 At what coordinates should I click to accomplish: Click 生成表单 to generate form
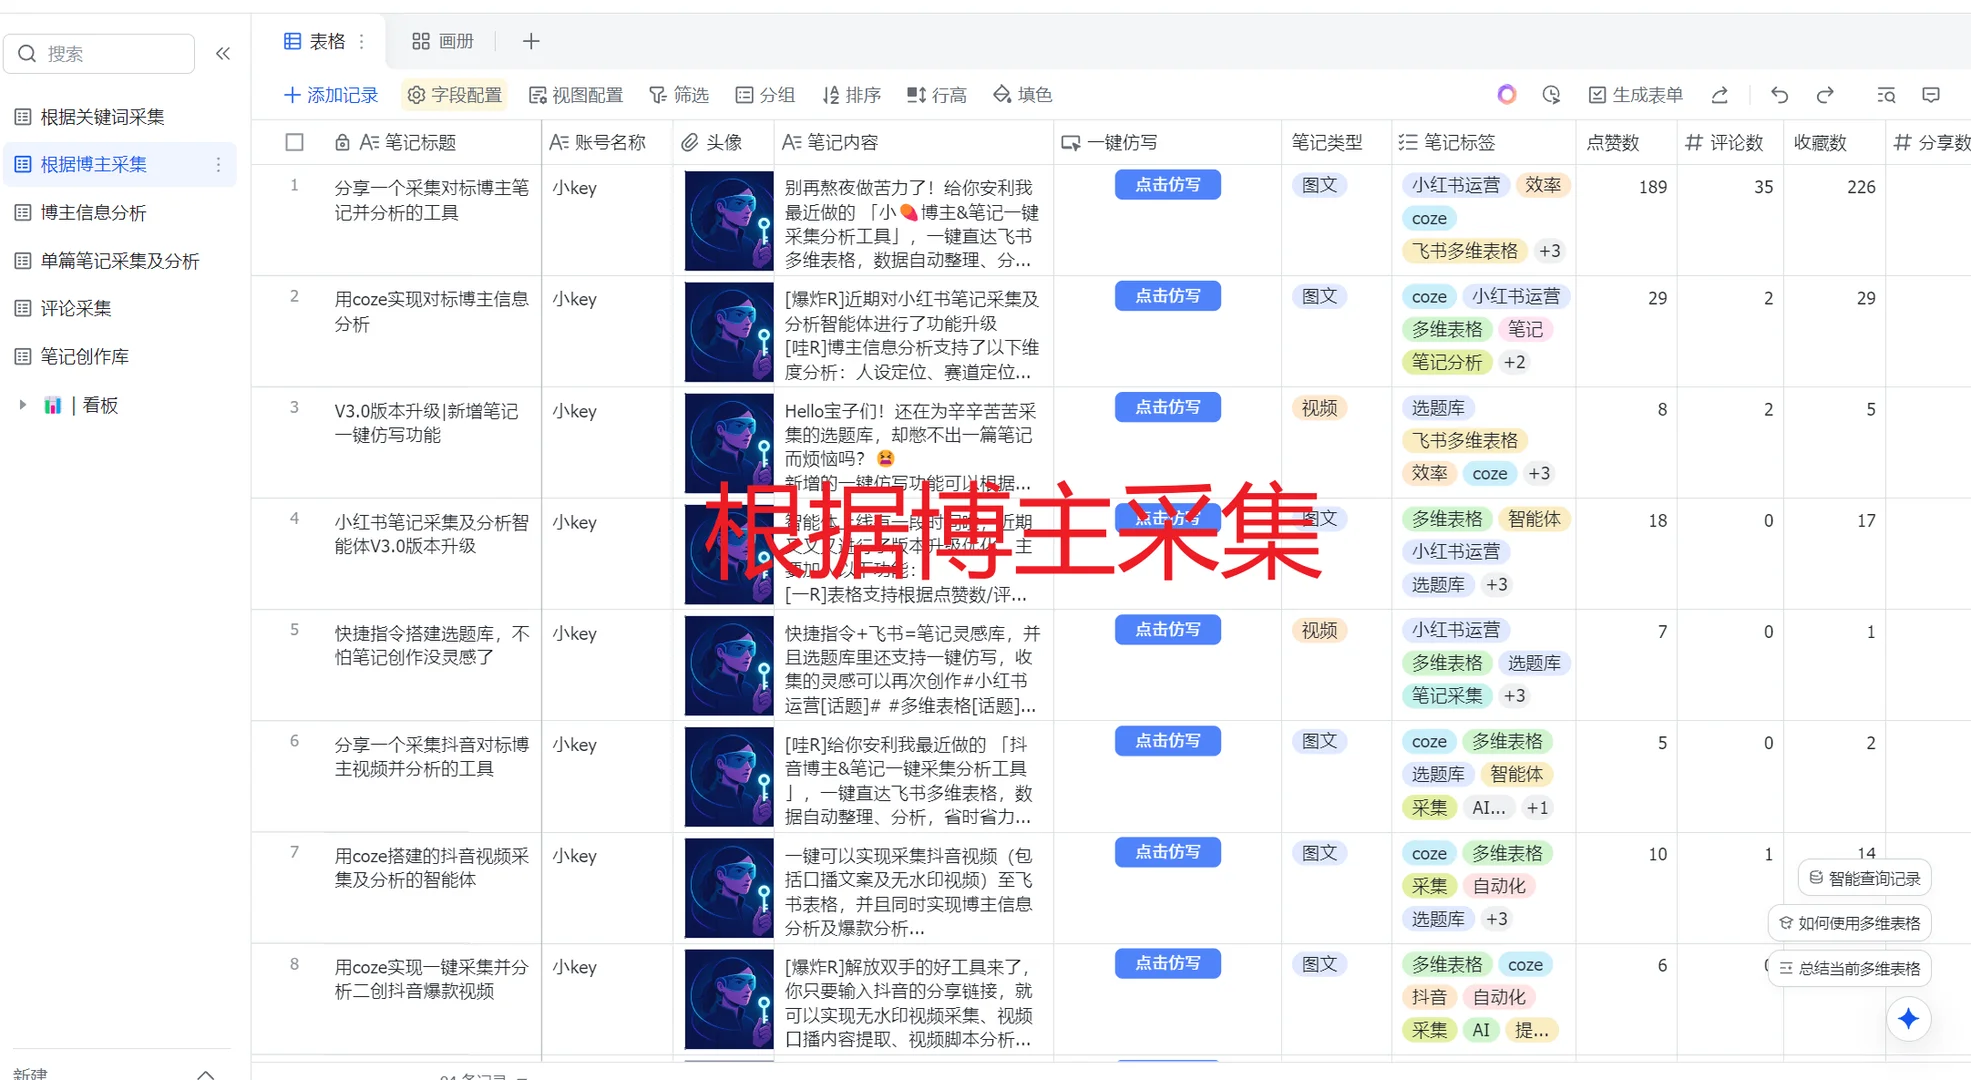(1636, 95)
